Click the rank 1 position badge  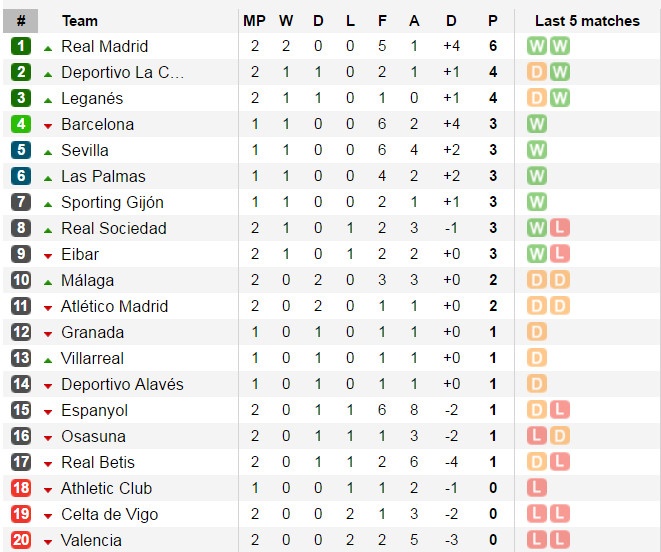(21, 46)
